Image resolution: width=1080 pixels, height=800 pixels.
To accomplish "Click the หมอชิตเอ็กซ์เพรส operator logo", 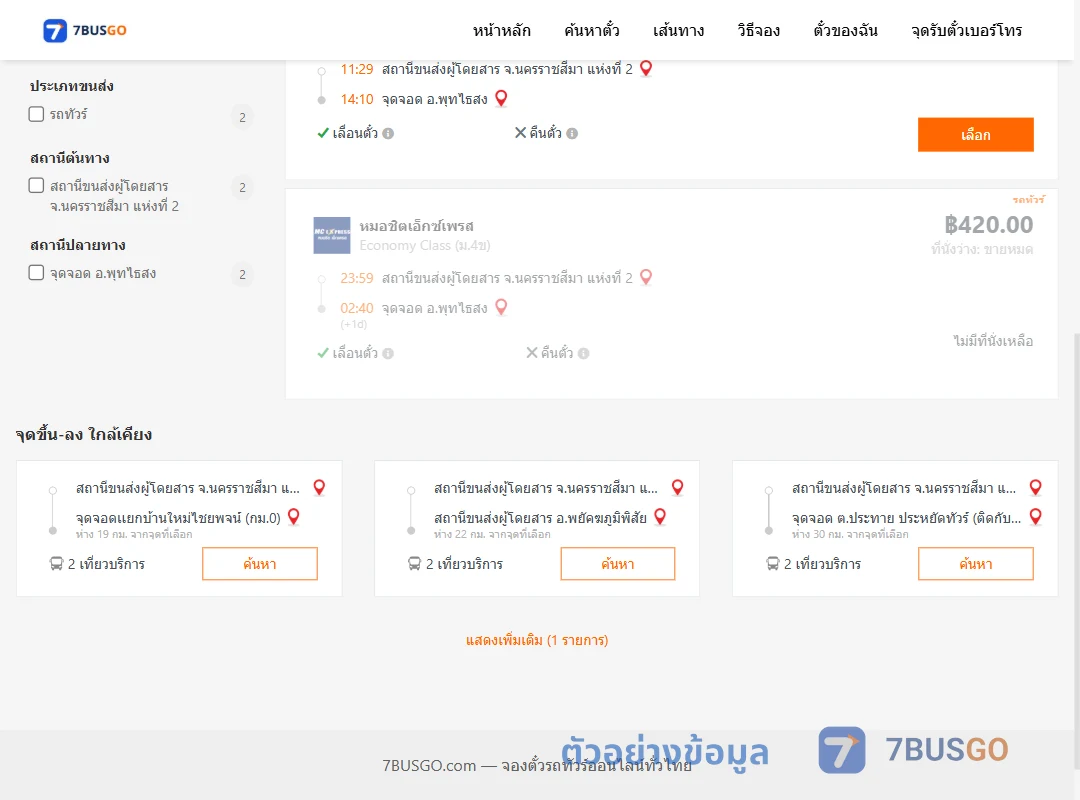I will coord(332,236).
